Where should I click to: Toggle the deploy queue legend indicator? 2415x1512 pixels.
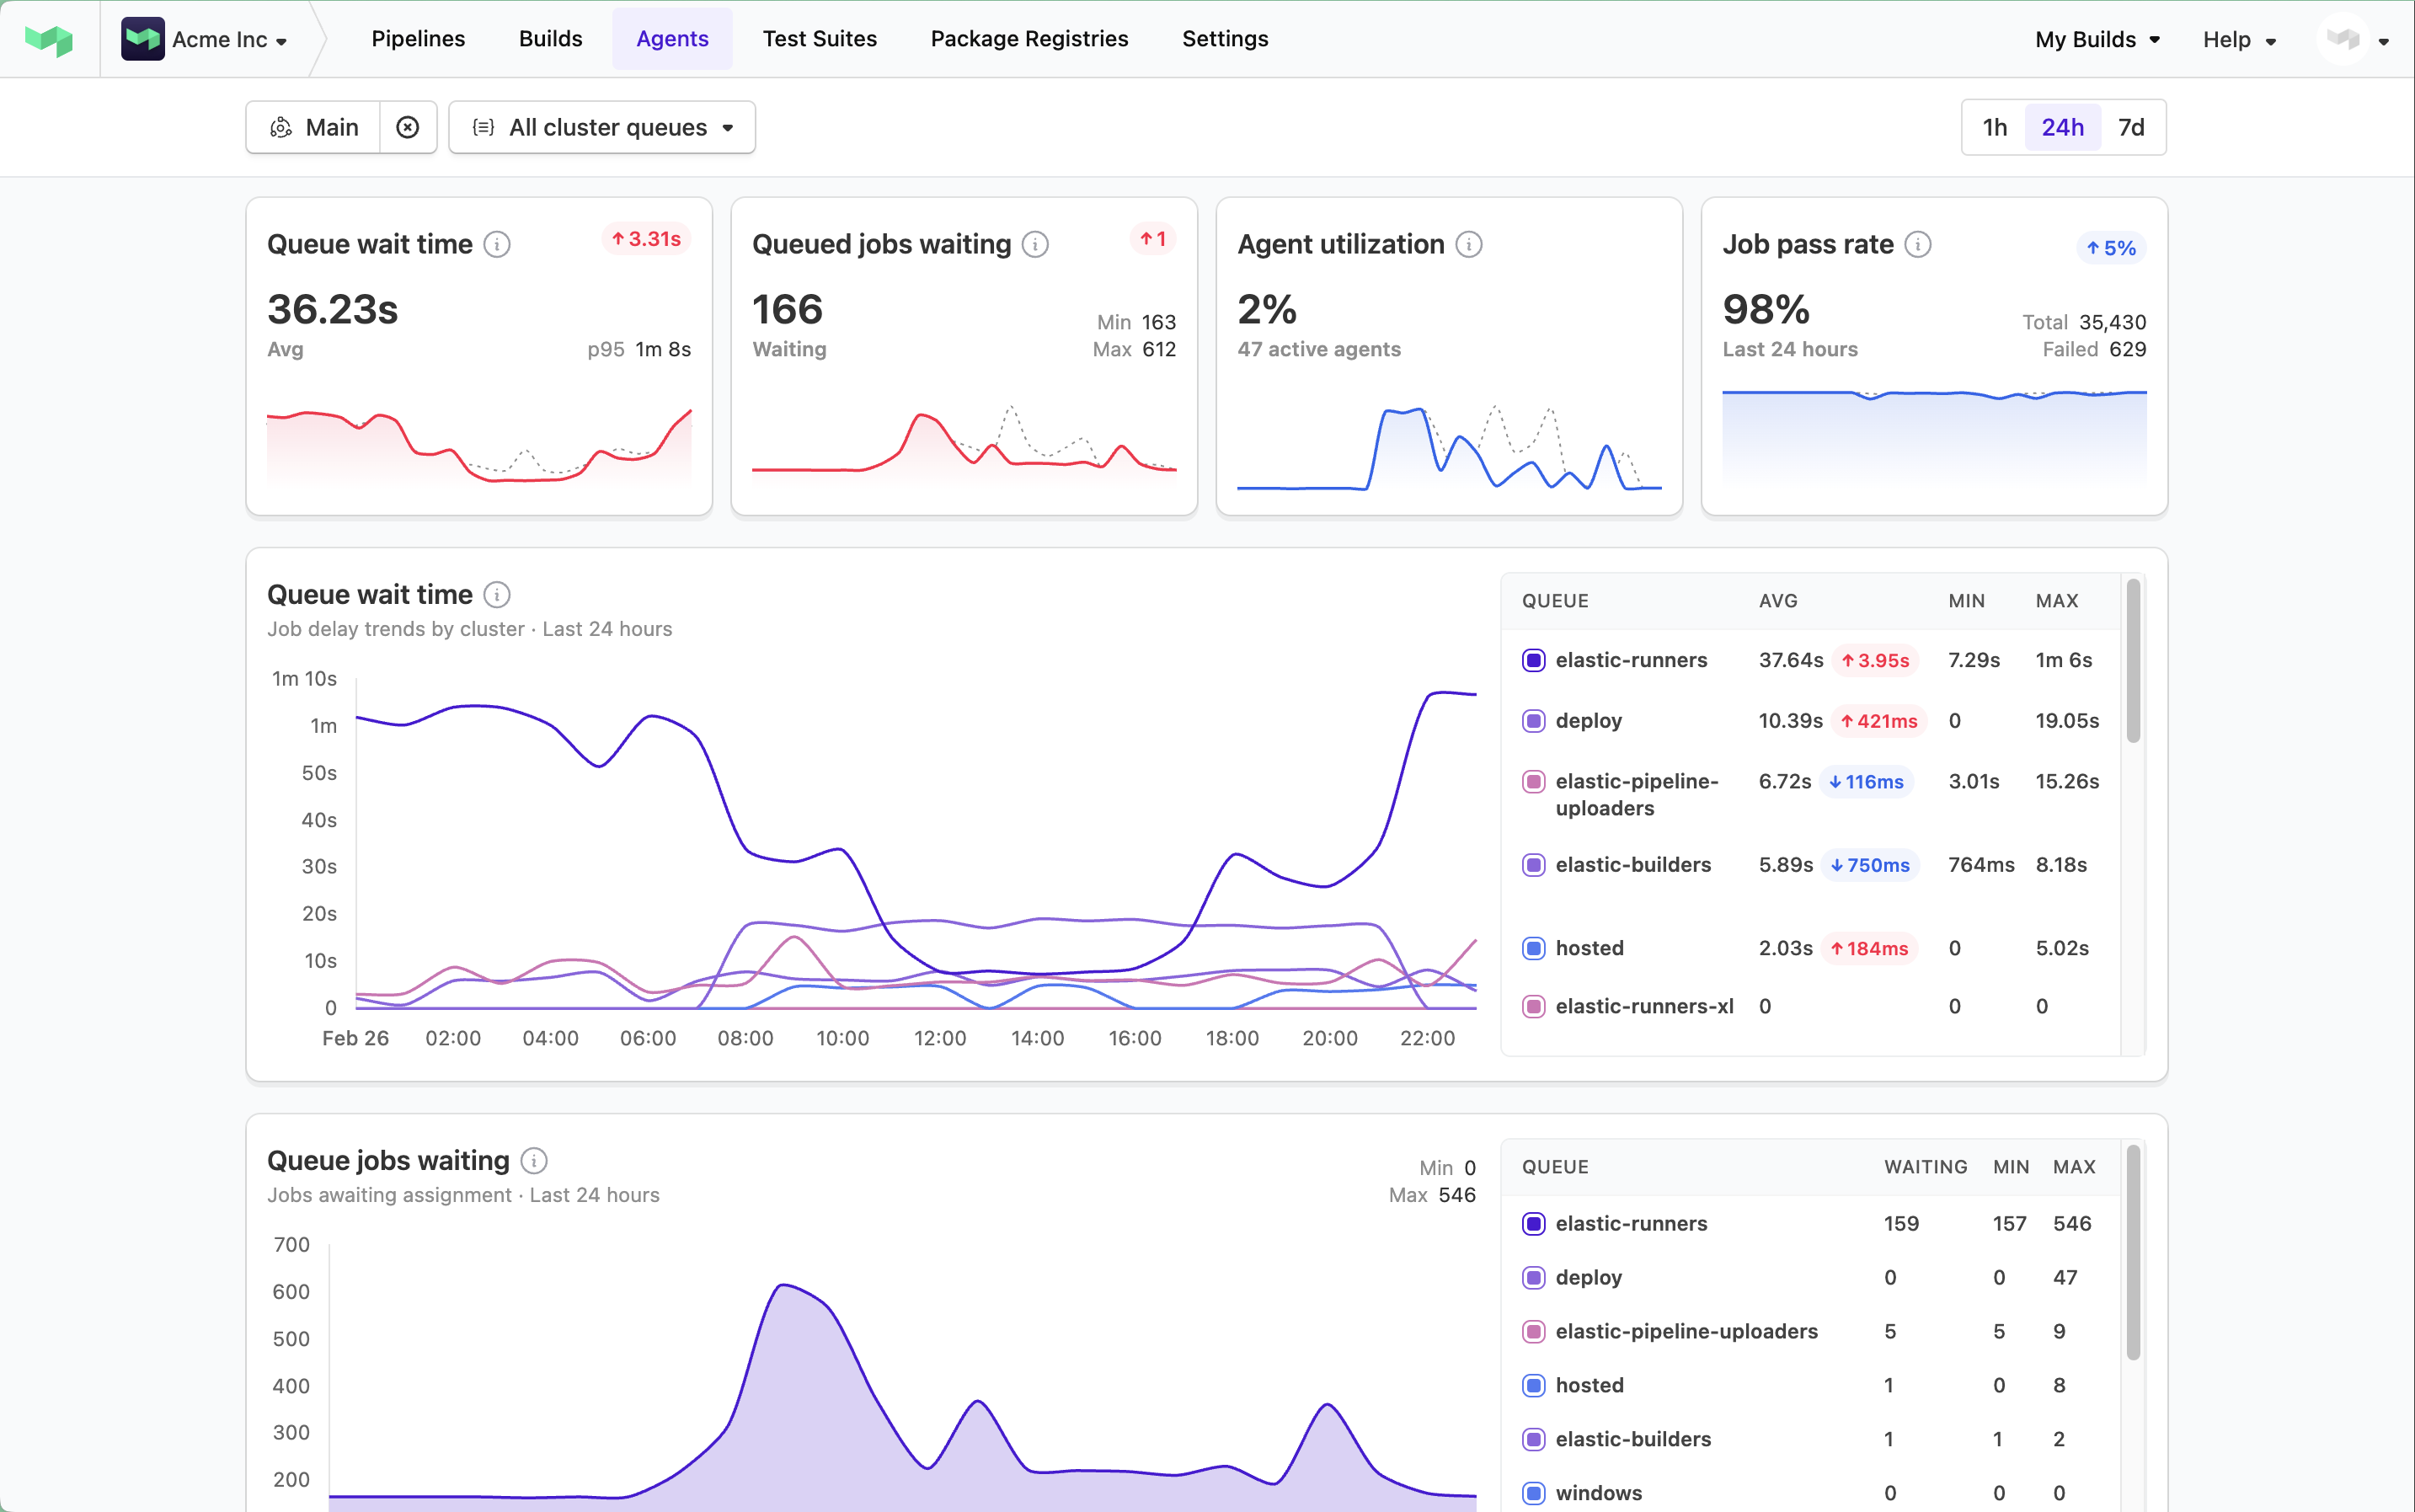pyautogui.click(x=1535, y=720)
